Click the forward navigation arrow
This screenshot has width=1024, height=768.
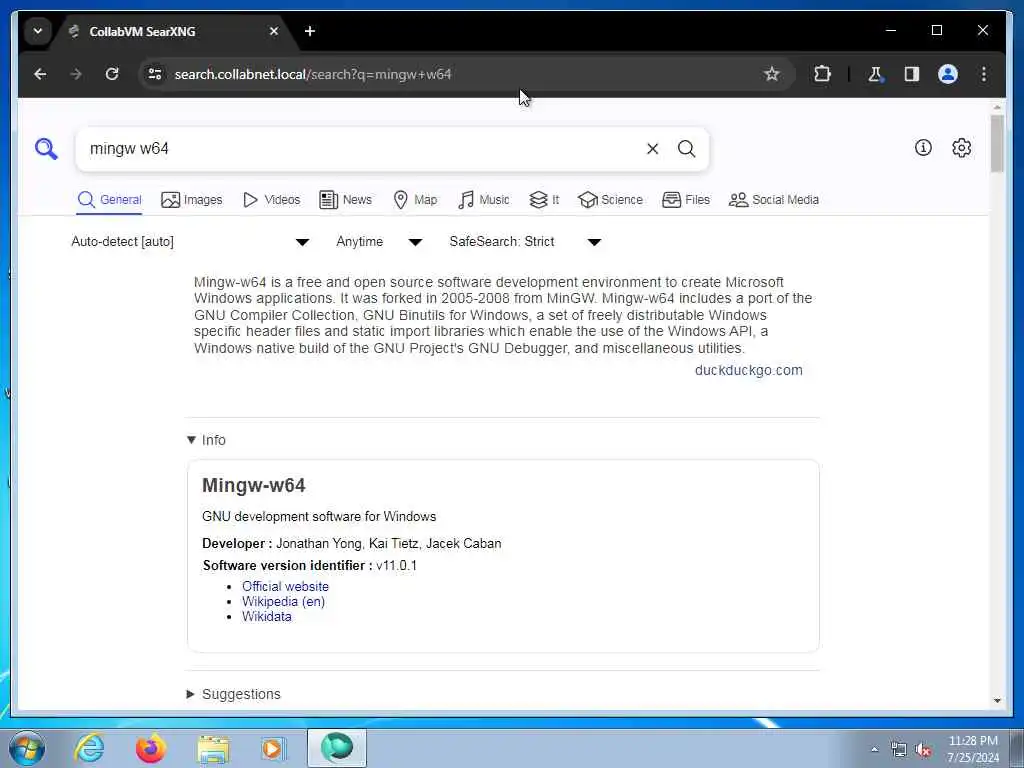pyautogui.click(x=76, y=74)
